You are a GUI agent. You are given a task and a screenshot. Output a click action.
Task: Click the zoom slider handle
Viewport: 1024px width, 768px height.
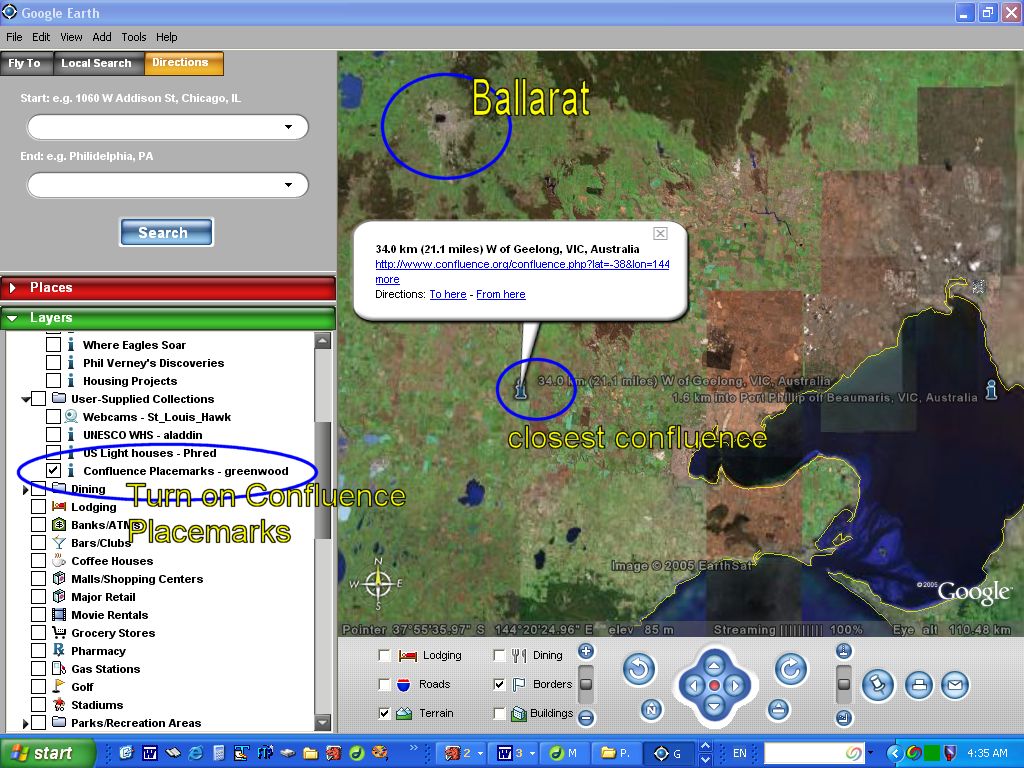click(586, 684)
